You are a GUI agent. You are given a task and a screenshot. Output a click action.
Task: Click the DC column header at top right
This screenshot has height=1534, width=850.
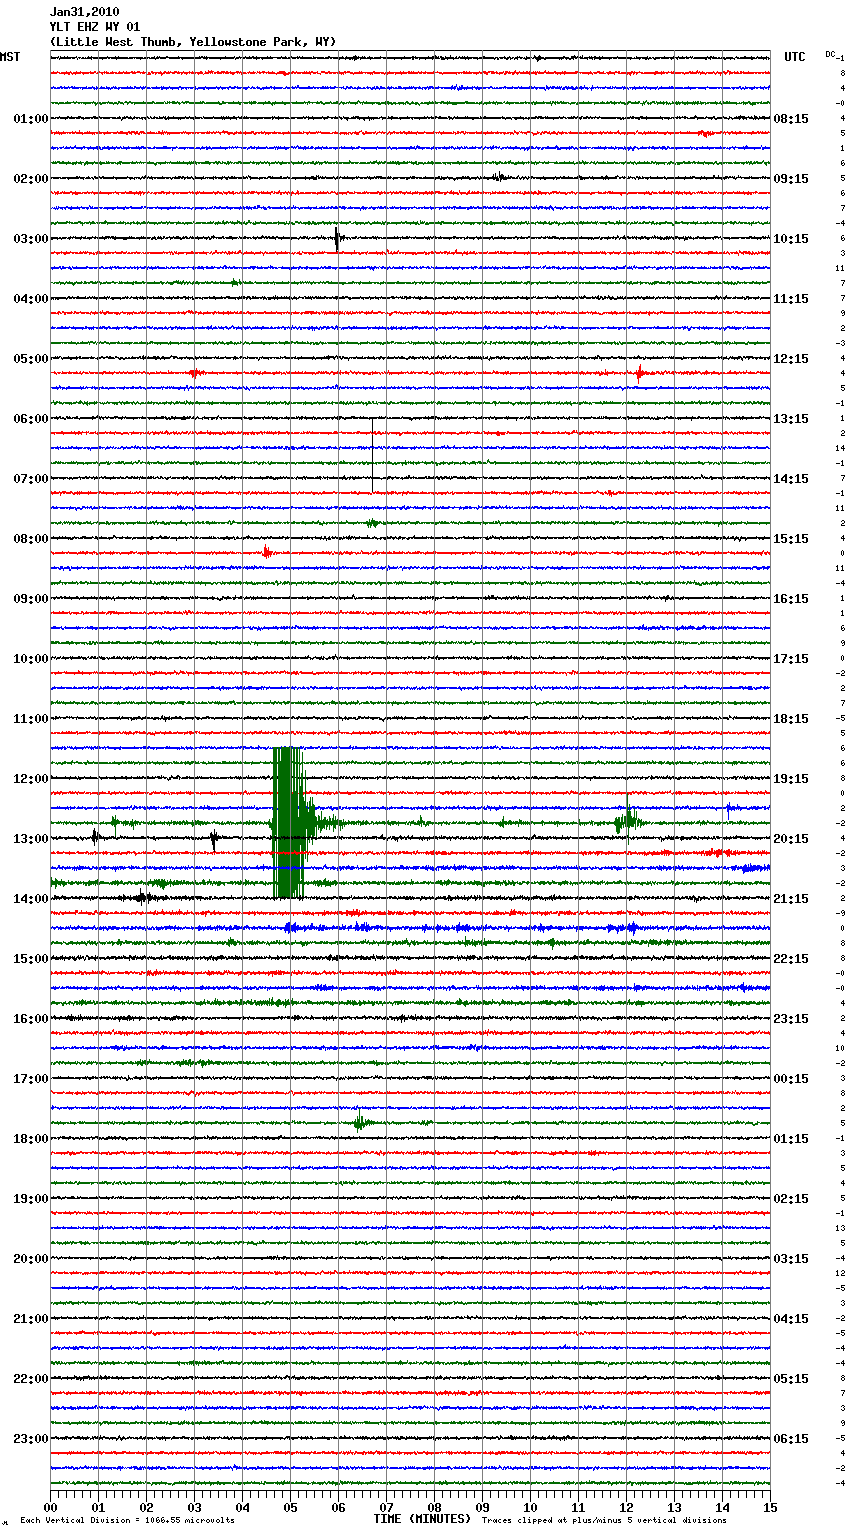830,54
